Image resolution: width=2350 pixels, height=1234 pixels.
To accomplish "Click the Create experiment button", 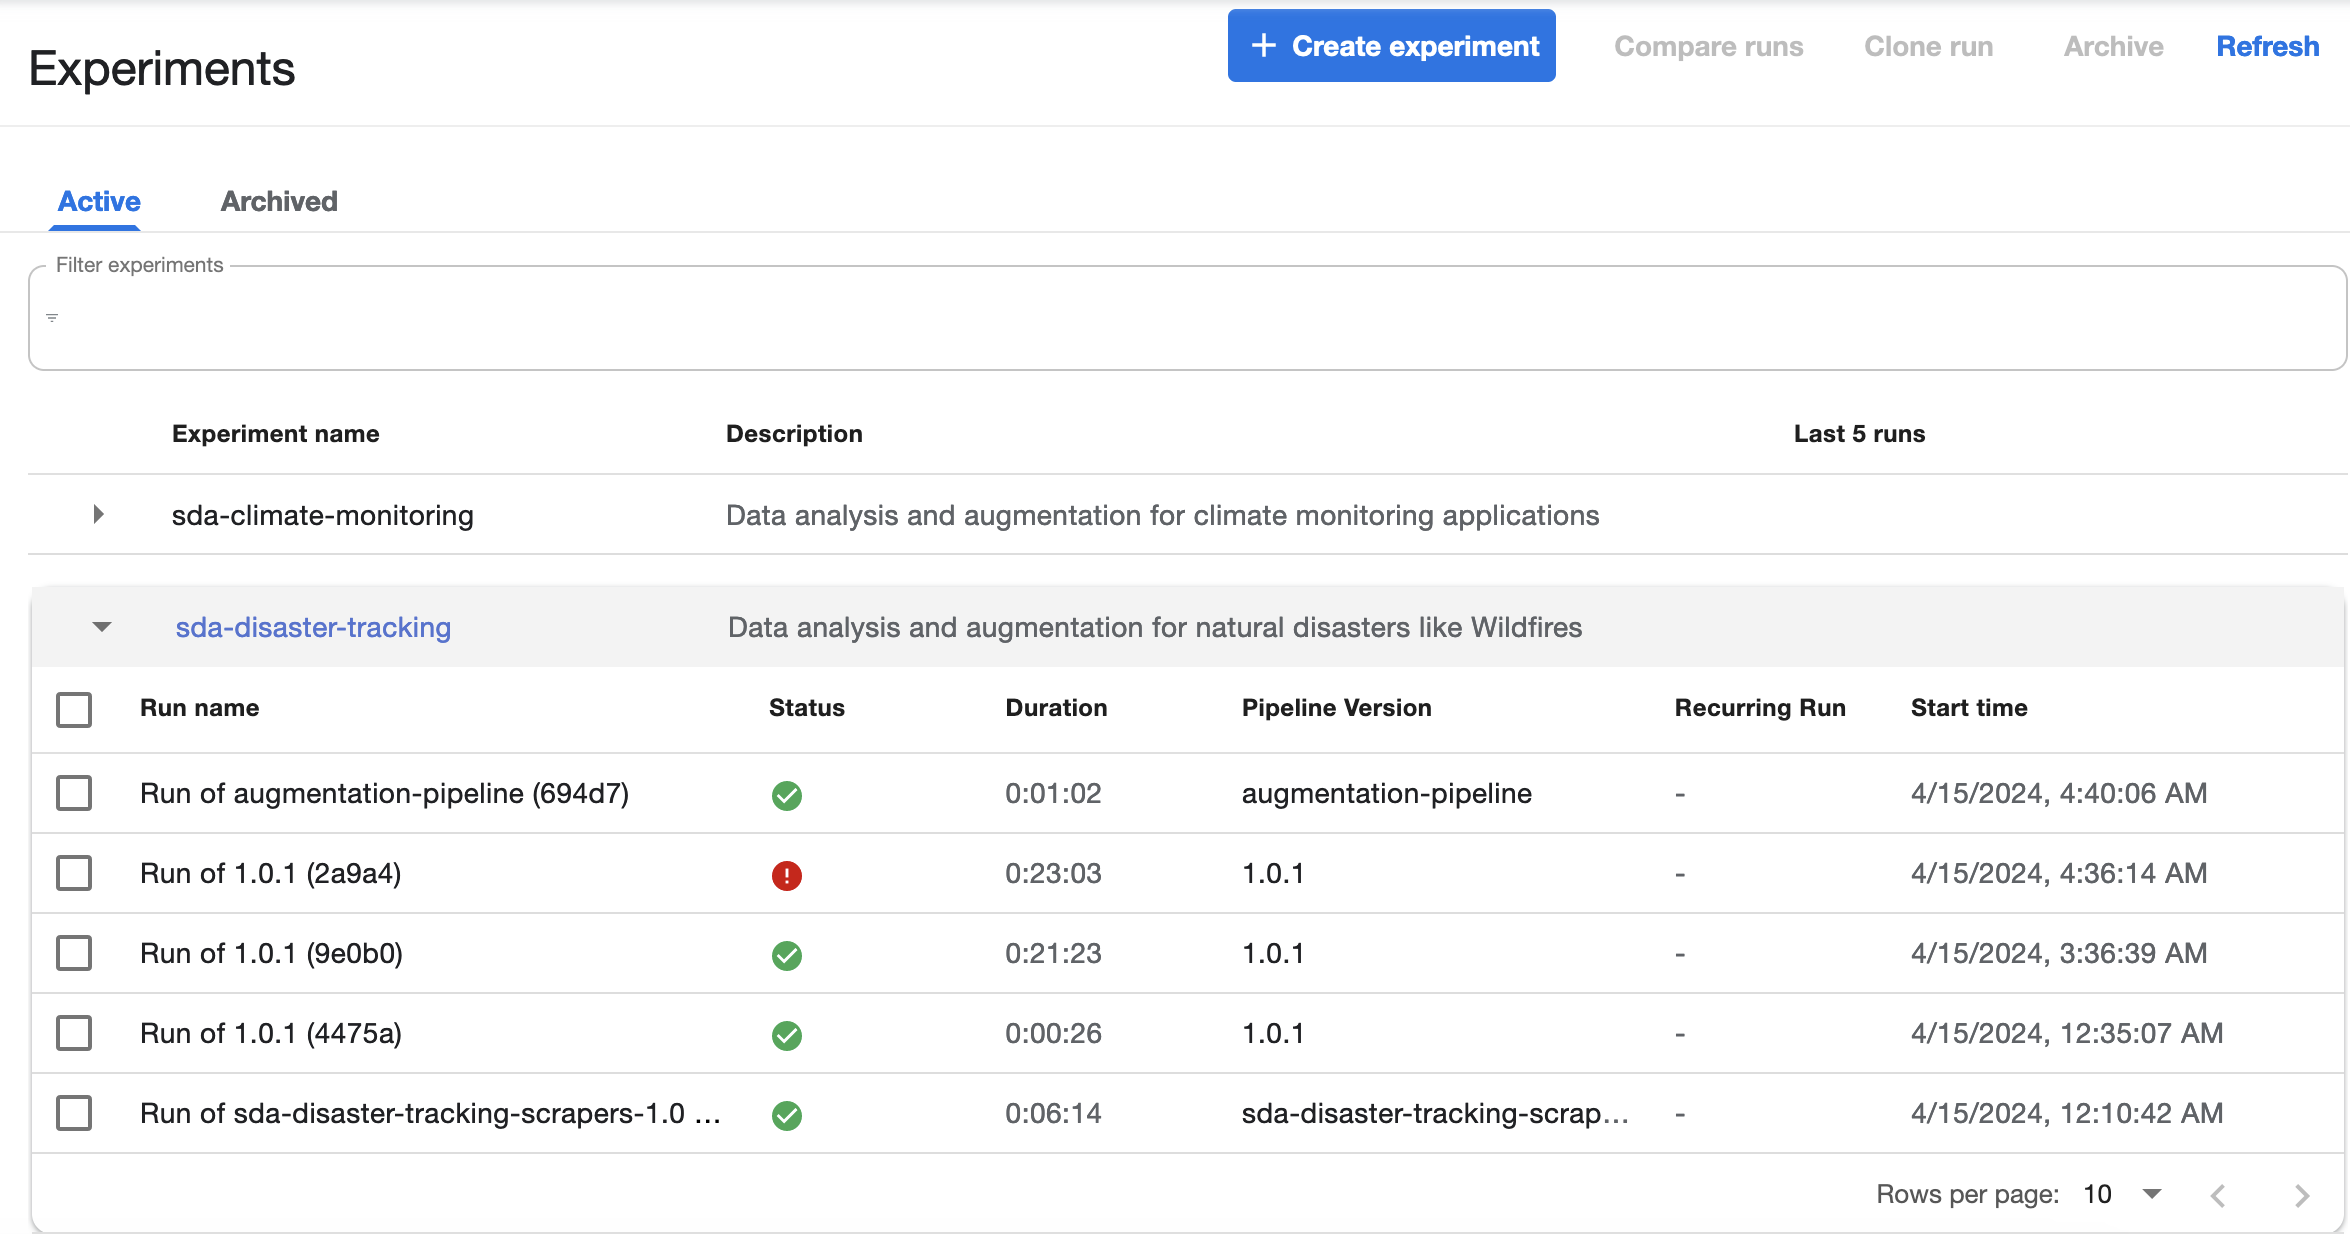I will click(x=1391, y=46).
